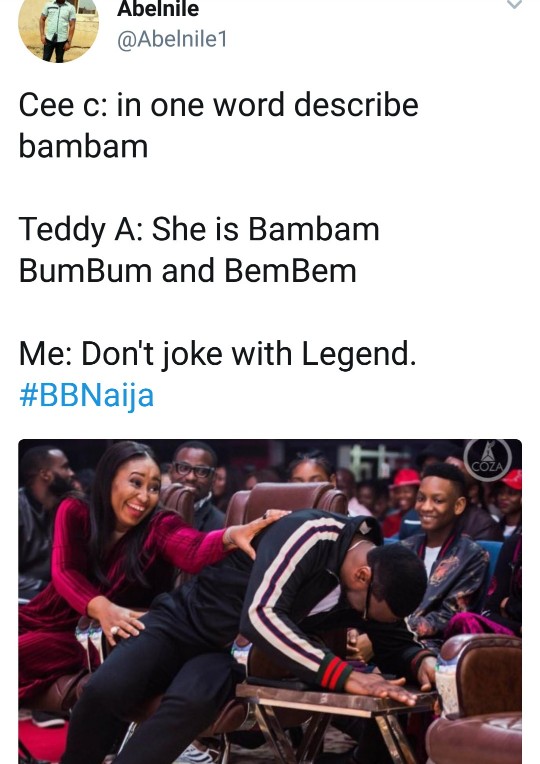Click "BumBum and BemBem" text line
The width and height of the screenshot is (540, 764).
(x=188, y=271)
